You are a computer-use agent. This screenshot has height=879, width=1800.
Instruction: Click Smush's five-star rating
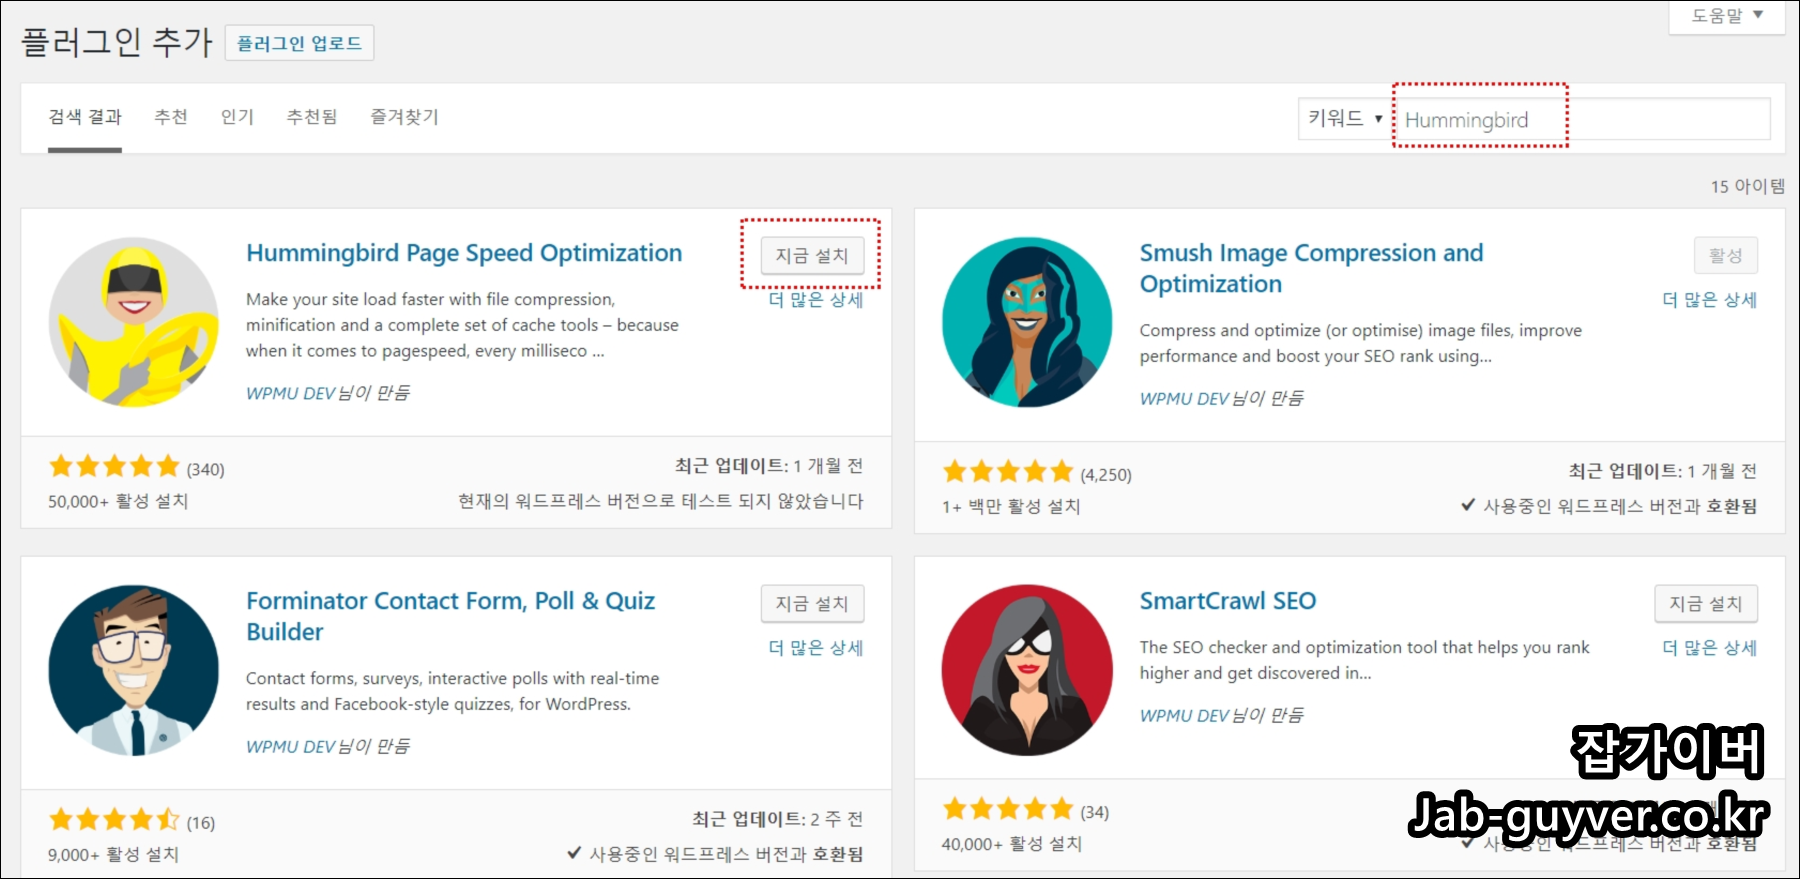tap(1008, 471)
